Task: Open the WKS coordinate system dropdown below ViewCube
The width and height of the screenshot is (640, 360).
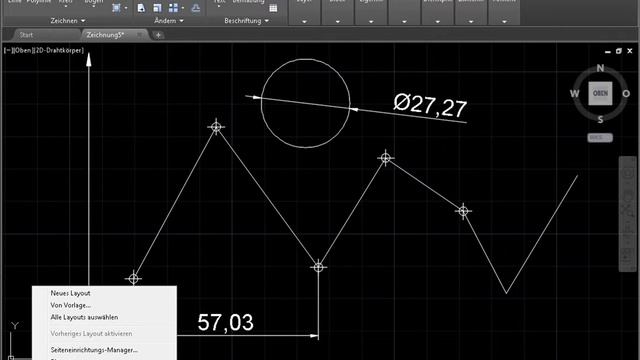Action: (x=600, y=138)
